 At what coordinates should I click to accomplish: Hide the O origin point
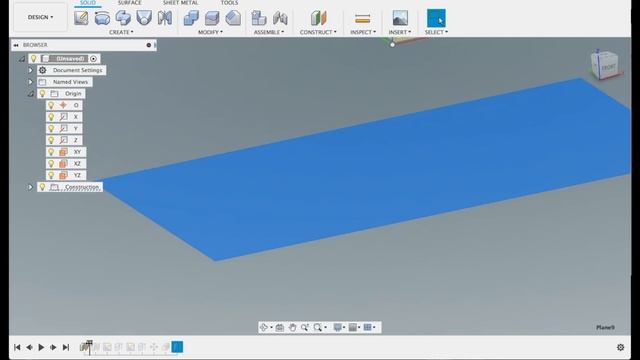coord(51,105)
